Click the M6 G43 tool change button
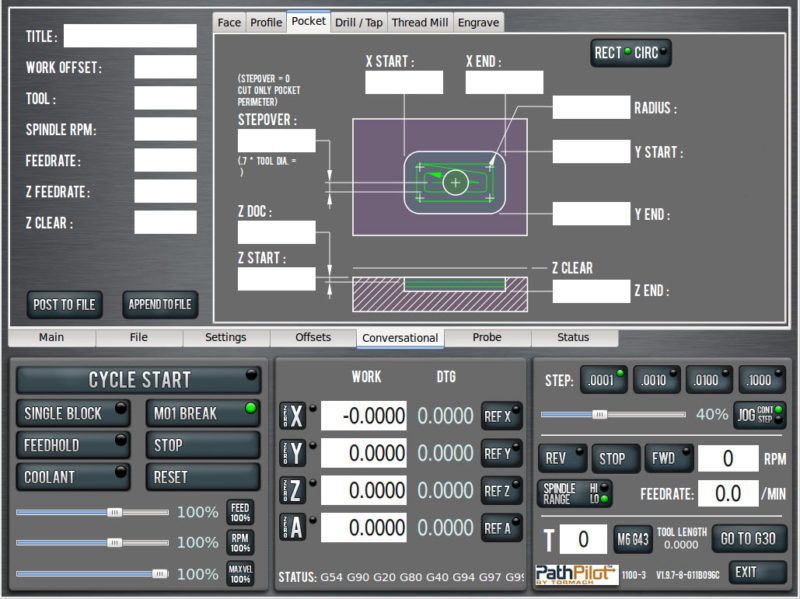This screenshot has width=800, height=599. click(x=631, y=539)
